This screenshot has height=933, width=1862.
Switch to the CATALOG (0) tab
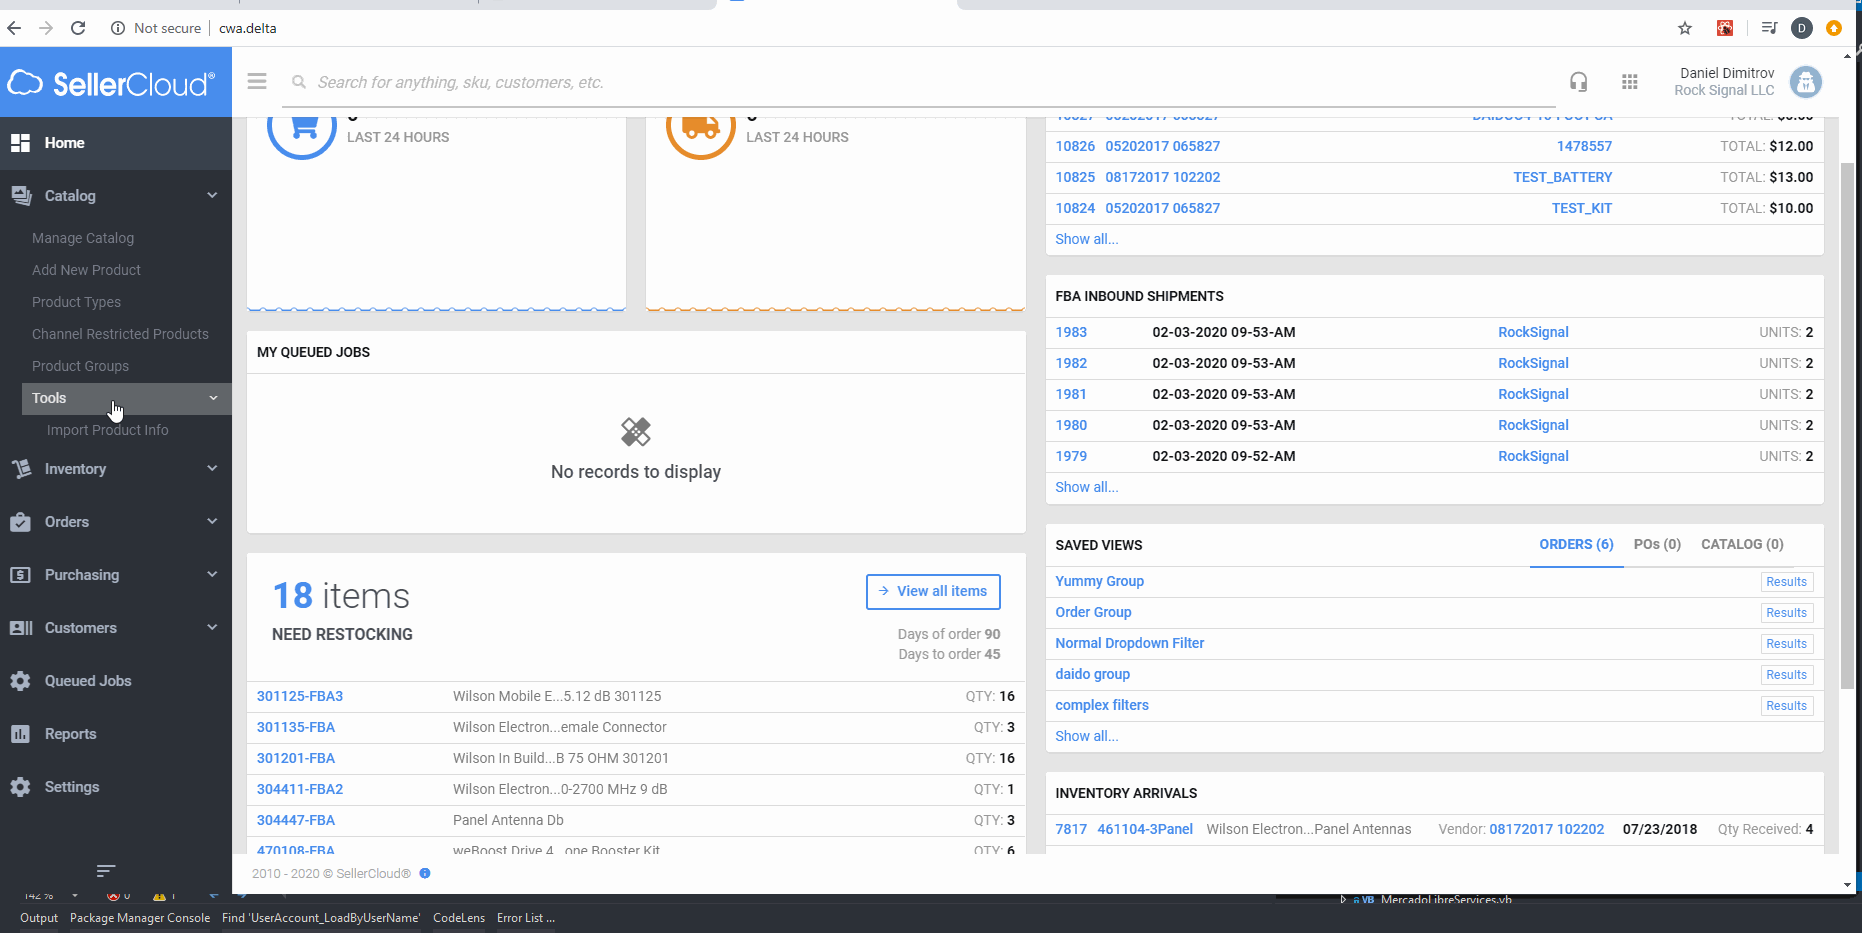click(1742, 545)
